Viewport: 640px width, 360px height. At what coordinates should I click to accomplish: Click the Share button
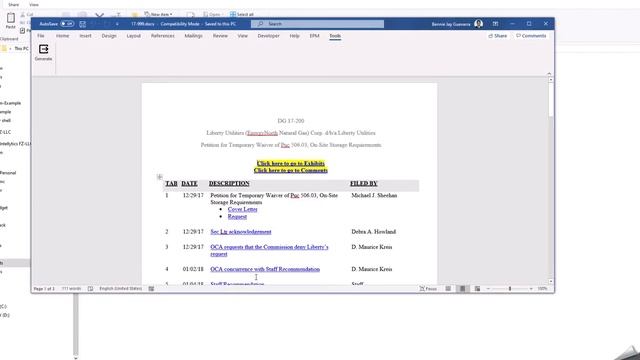498,36
